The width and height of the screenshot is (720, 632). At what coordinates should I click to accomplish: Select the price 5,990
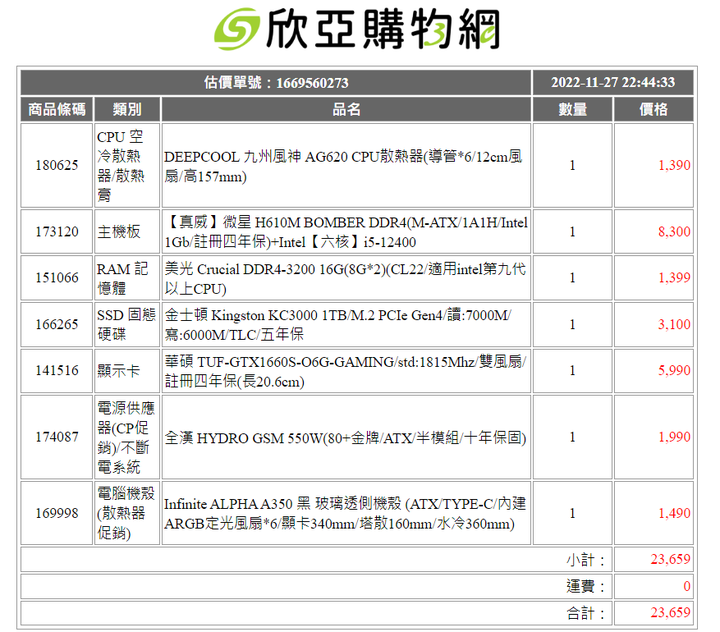tap(674, 371)
